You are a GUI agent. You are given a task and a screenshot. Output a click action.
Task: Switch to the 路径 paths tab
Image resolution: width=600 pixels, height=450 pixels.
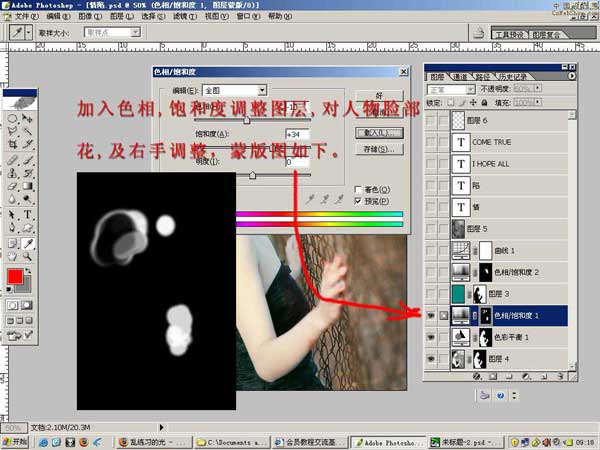pos(483,77)
